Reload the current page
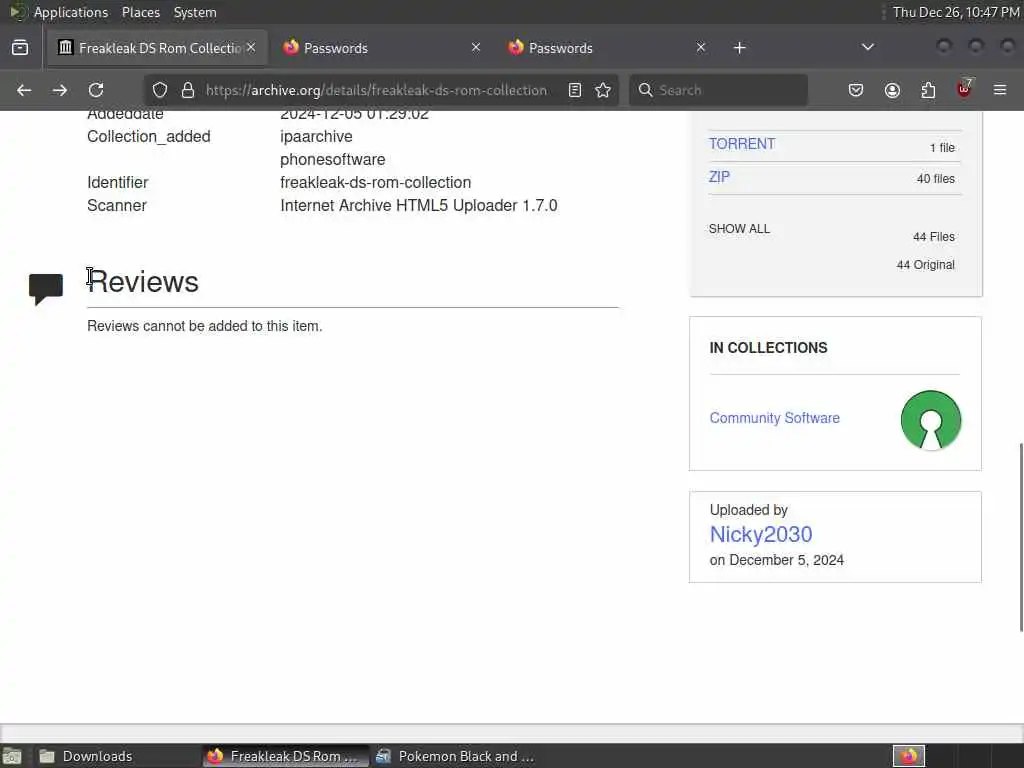This screenshot has width=1024, height=768. 96,90
